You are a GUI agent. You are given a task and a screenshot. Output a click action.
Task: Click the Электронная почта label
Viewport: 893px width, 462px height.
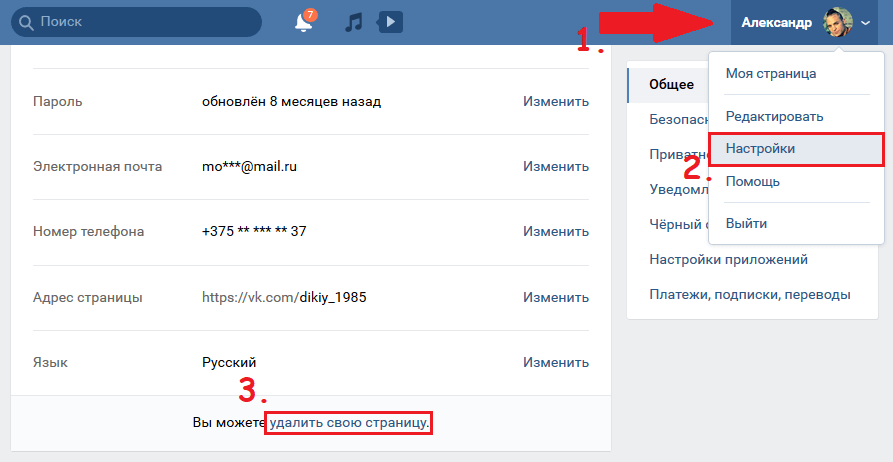pos(97,166)
